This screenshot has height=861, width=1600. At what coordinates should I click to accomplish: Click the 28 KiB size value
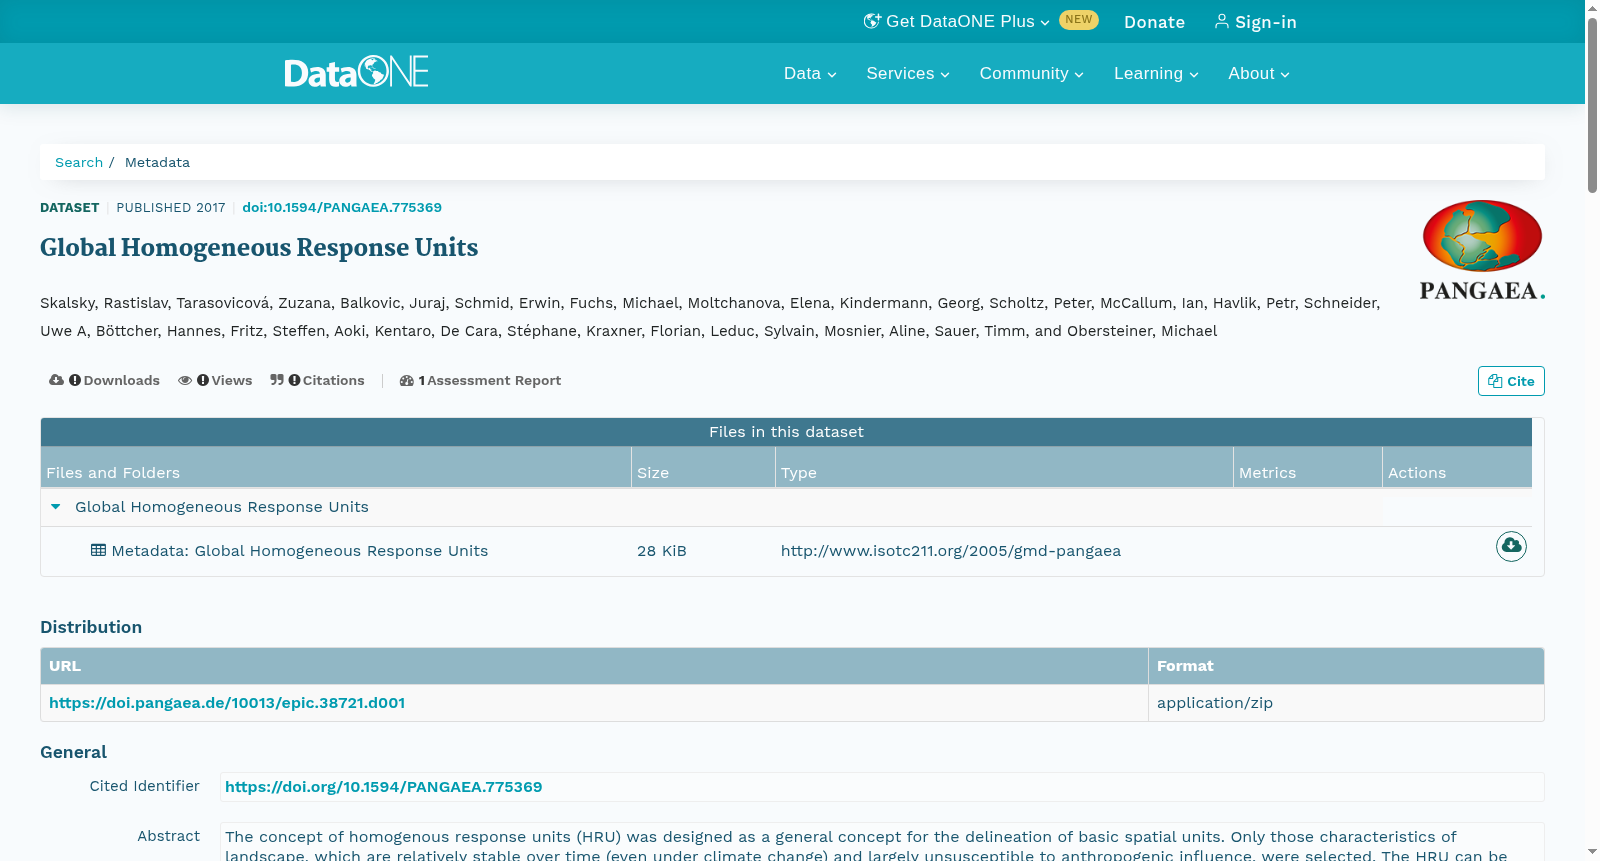click(x=662, y=551)
